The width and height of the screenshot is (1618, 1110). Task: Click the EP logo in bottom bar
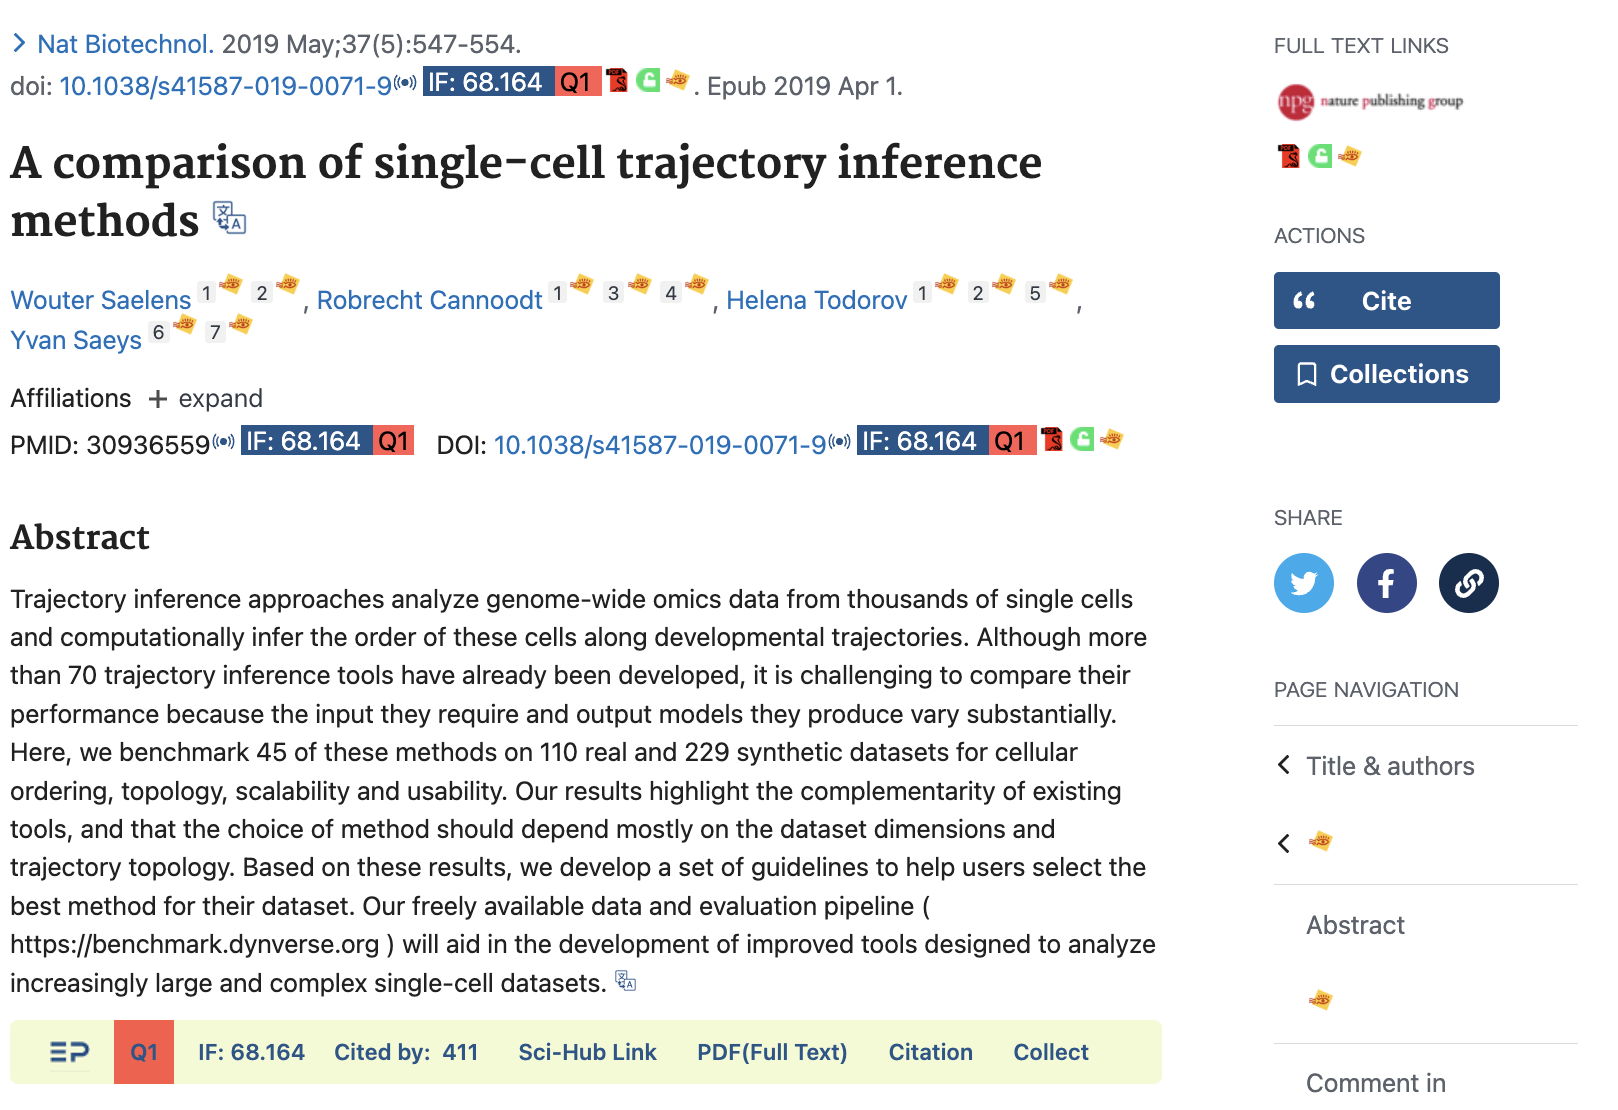[x=69, y=1052]
